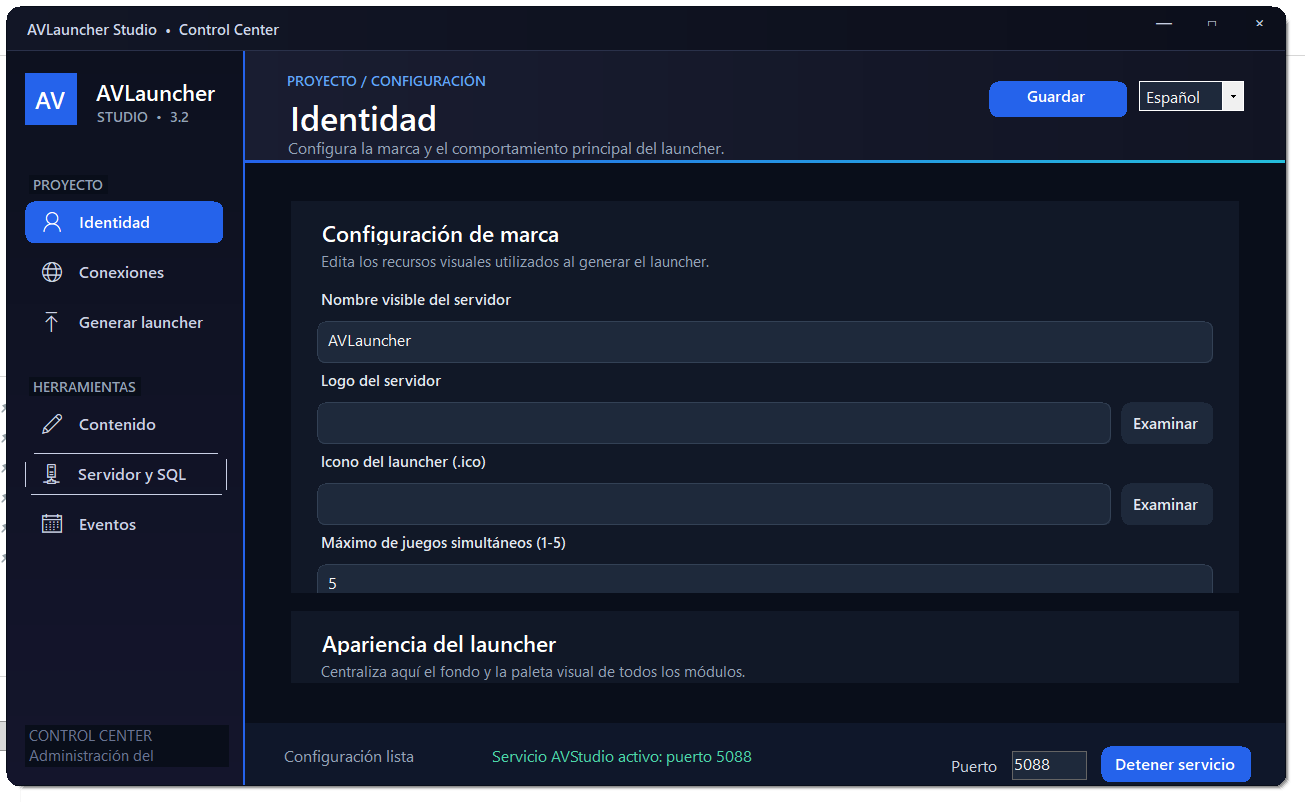Focus the Nombre visible del servidor field
Viewport: 1305px width, 802px height.
point(764,341)
